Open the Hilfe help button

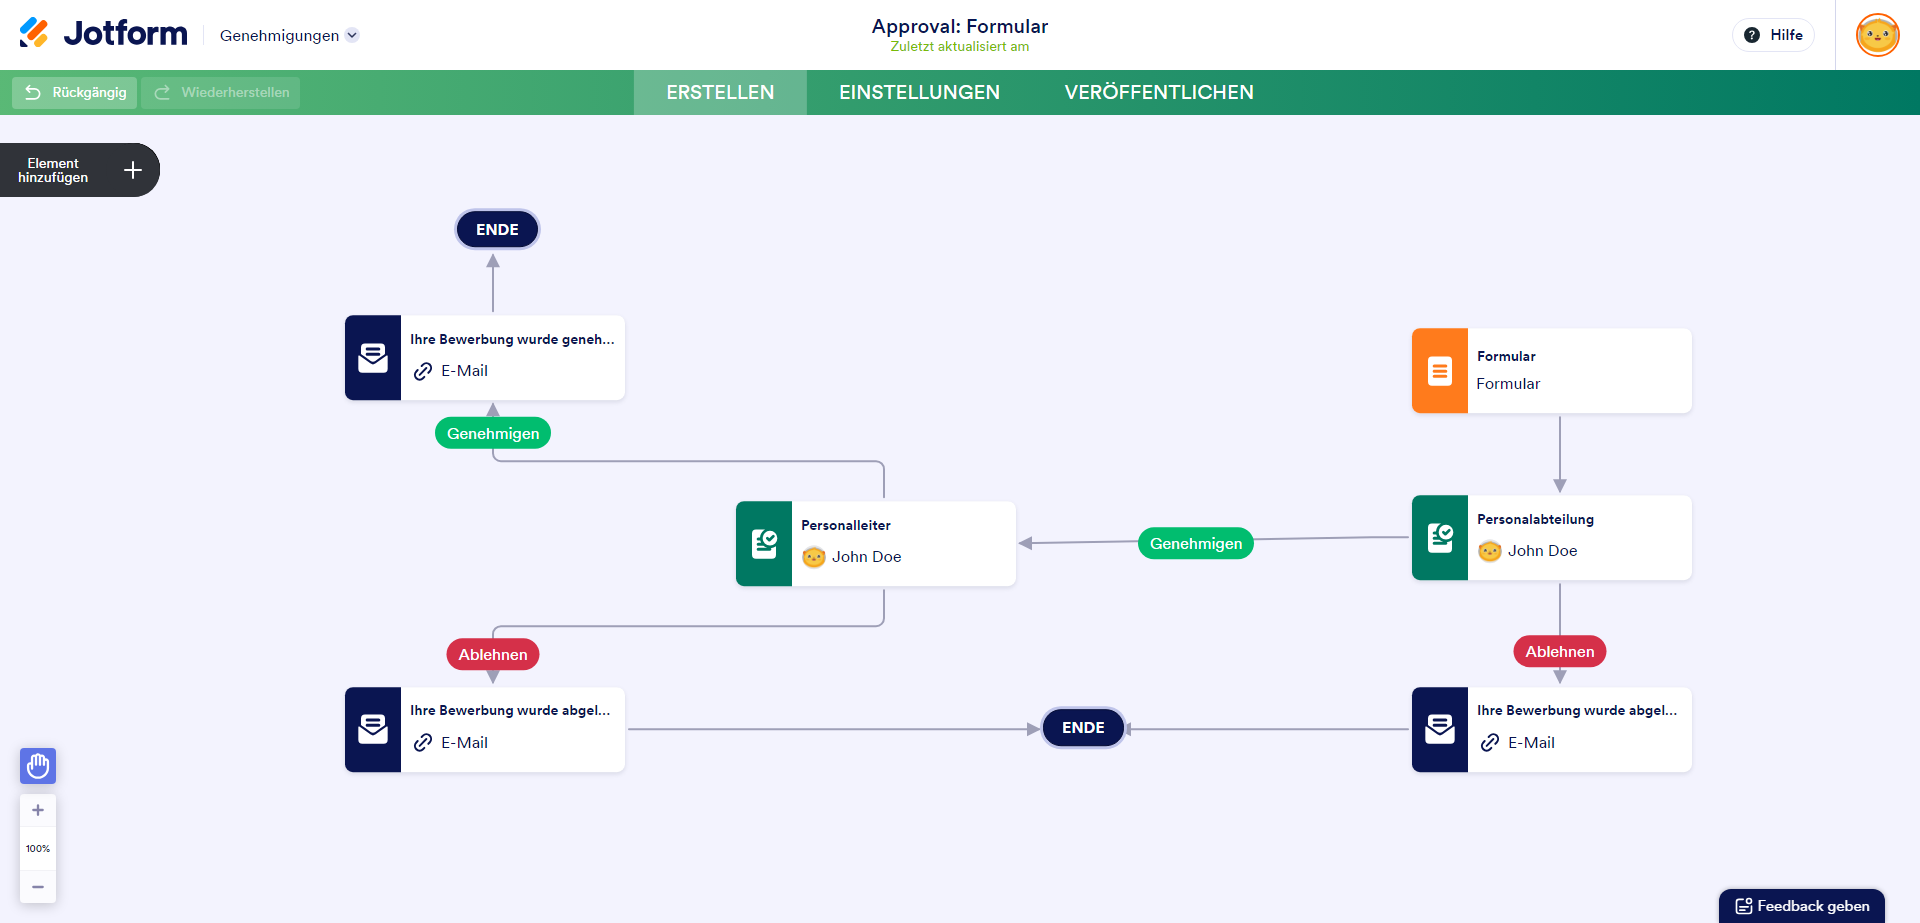[1773, 35]
